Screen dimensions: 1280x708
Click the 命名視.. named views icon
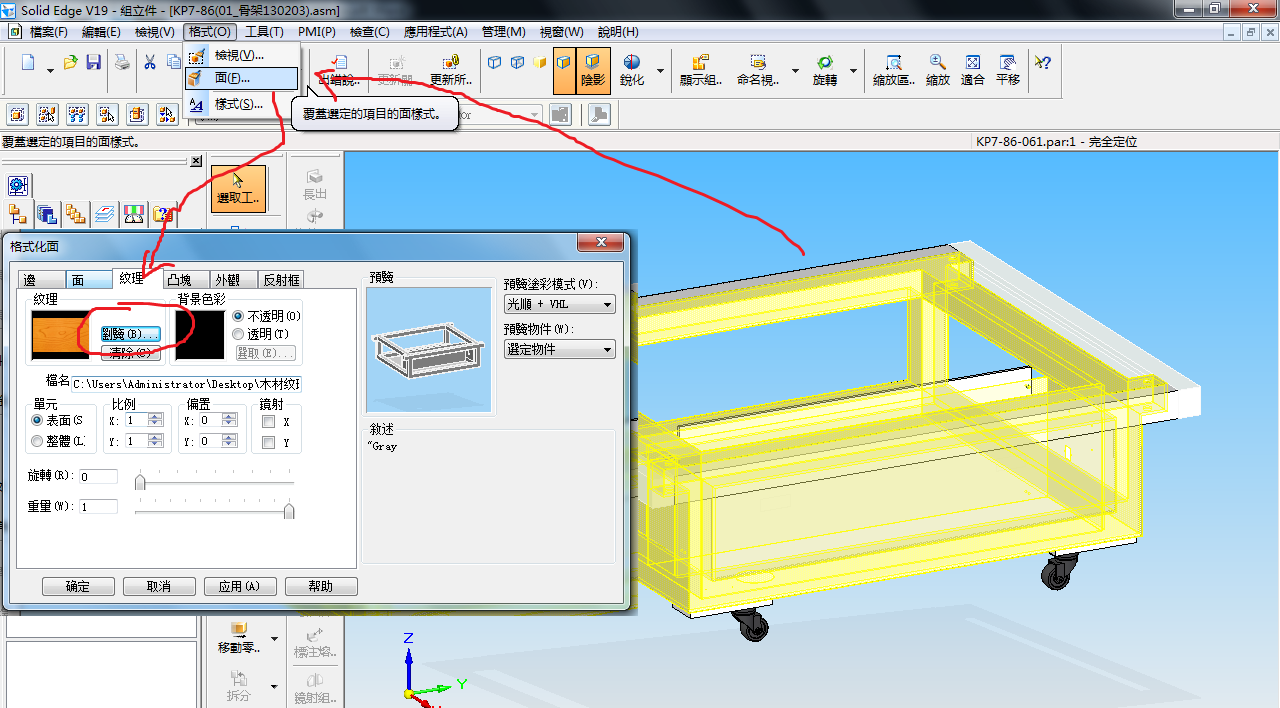[758, 70]
